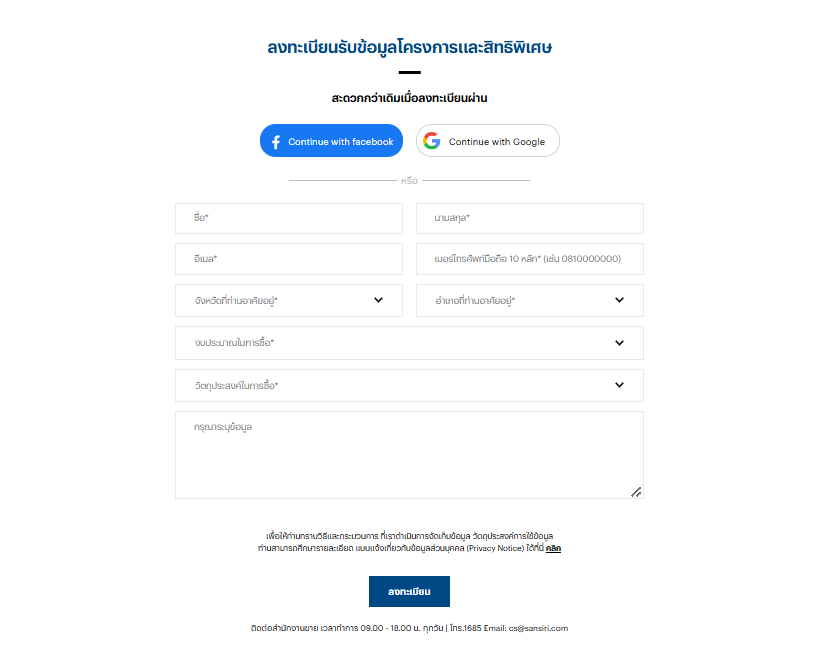Viewport: 817px width, 657px height.
Task: Expand the งบประมาณในการซื้อ budget dropdown
Action: click(409, 343)
